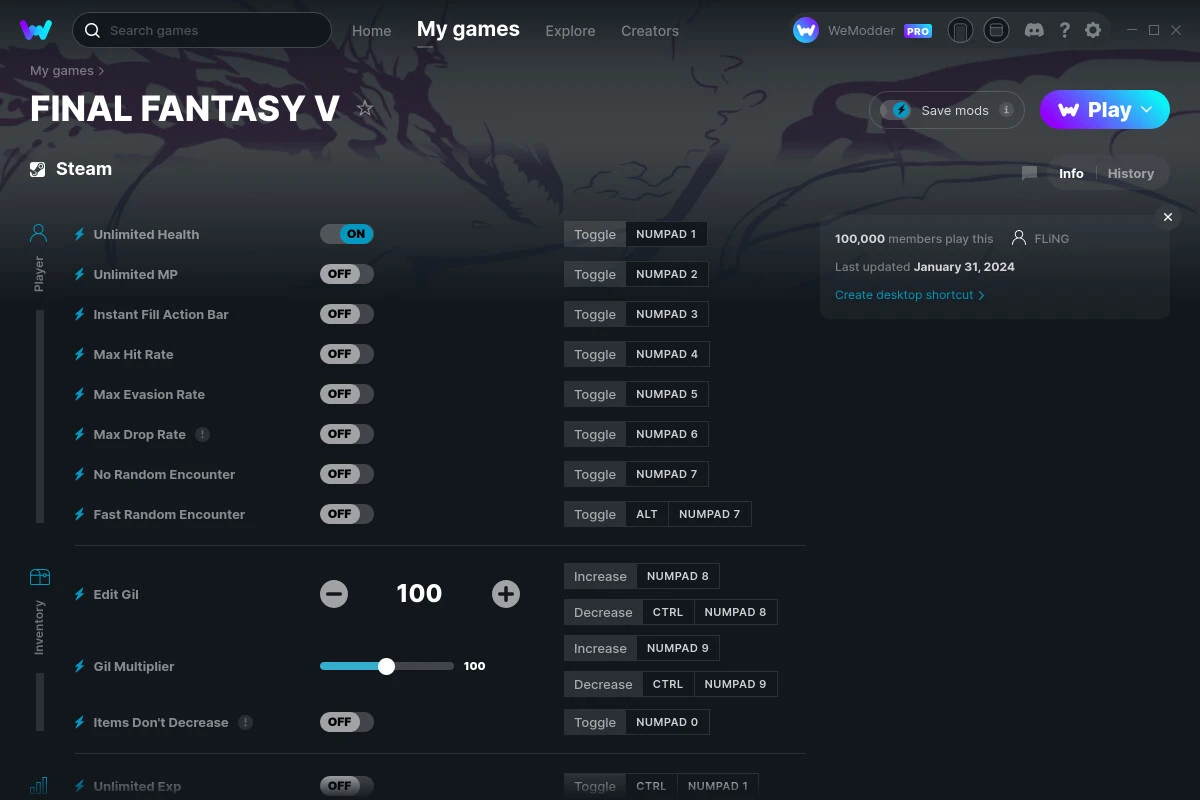Click Create desktop shortcut link
Image resolution: width=1200 pixels, height=800 pixels.
click(909, 295)
